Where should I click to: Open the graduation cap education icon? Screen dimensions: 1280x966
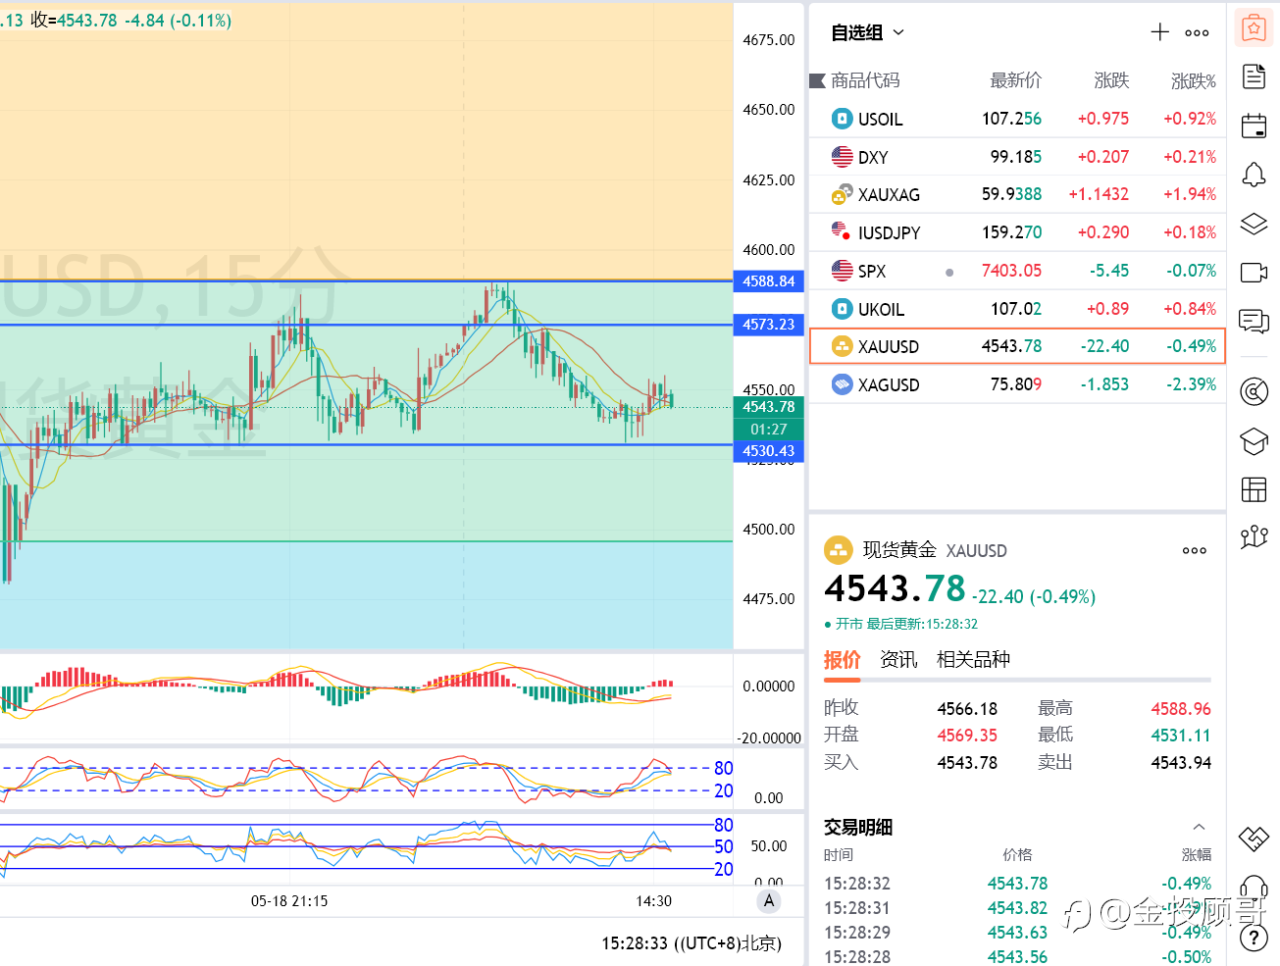pos(1254,441)
